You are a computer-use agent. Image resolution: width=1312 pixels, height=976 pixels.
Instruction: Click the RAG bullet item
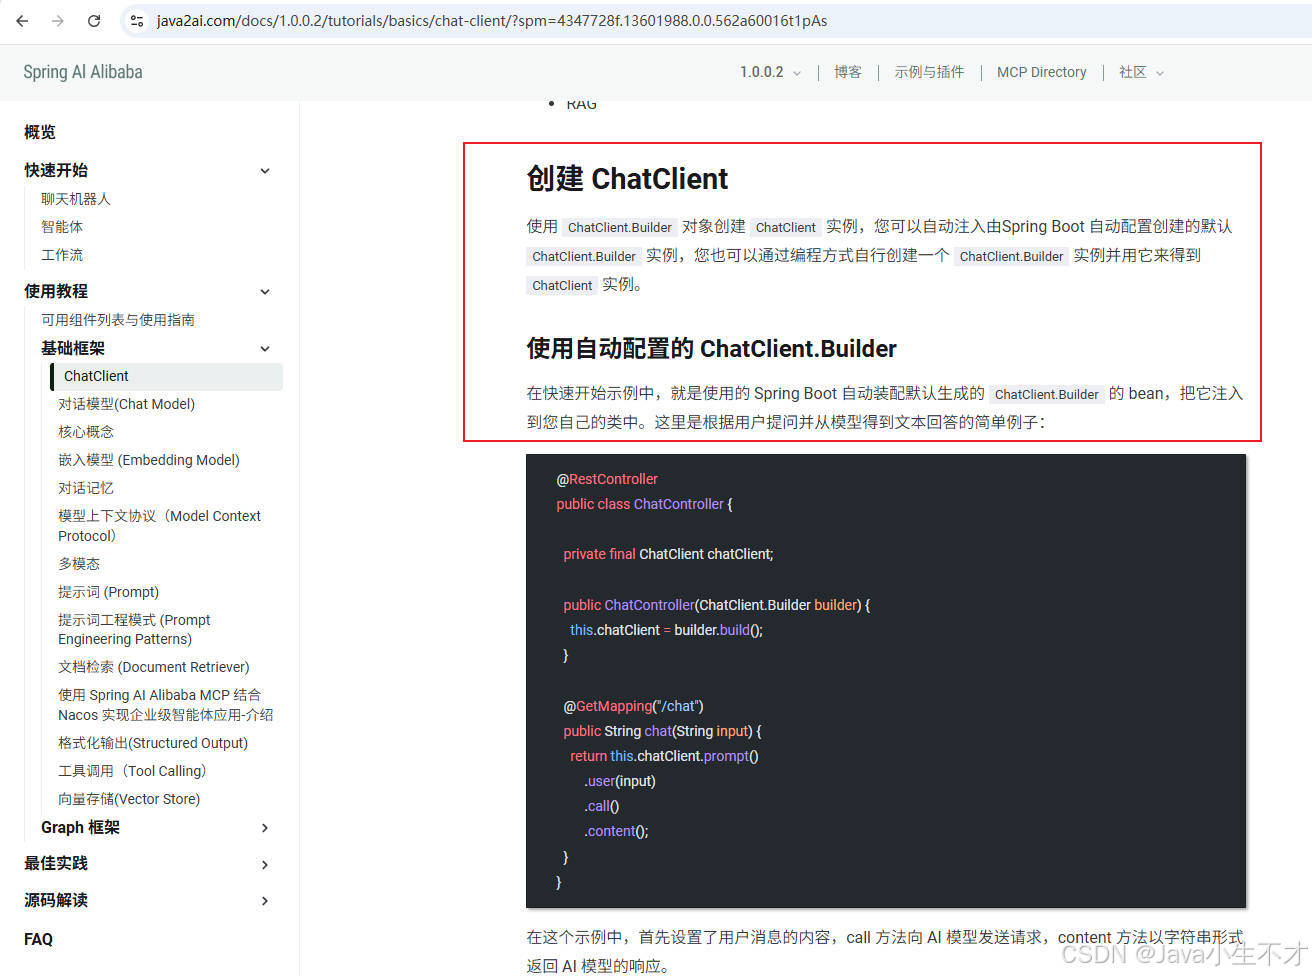(581, 104)
